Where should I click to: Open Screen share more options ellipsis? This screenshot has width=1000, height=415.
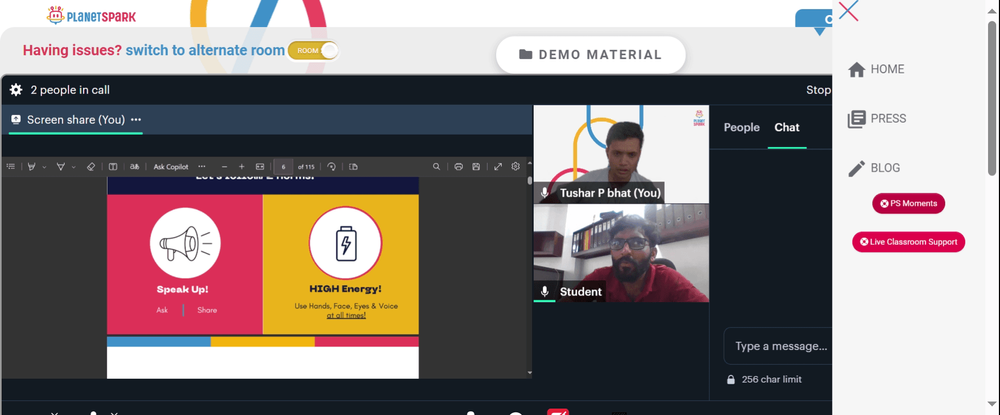pyautogui.click(x=136, y=120)
